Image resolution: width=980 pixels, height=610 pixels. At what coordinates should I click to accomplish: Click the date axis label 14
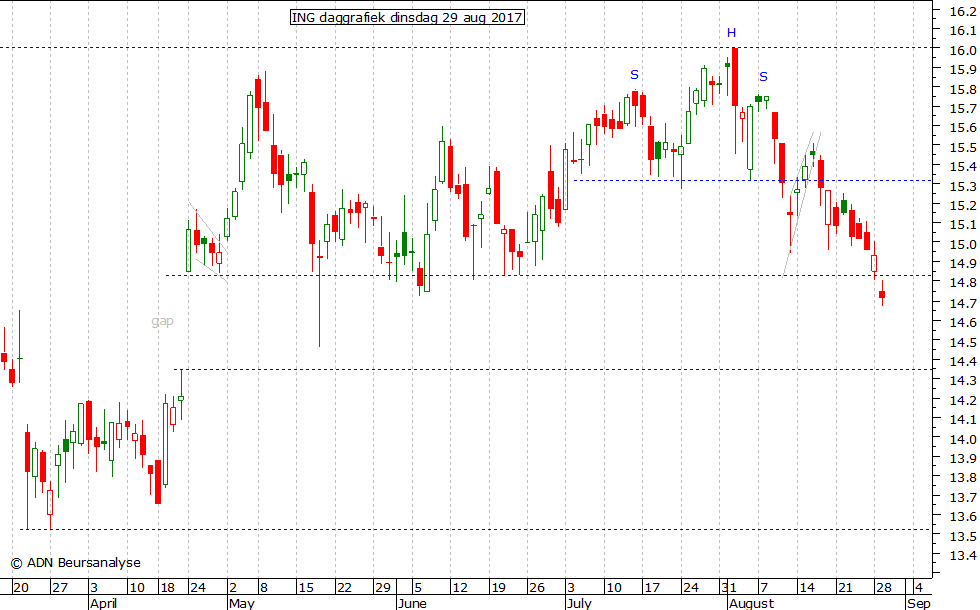807,588
